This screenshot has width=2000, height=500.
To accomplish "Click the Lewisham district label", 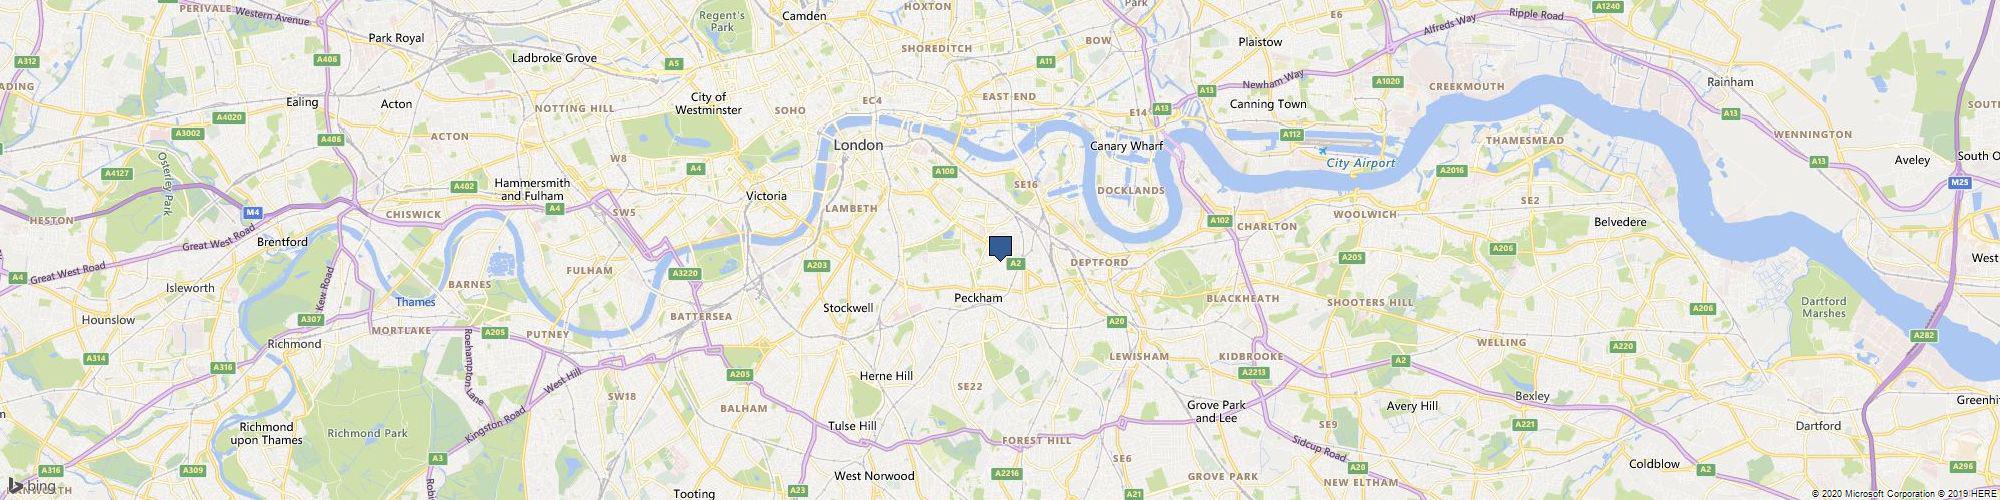I will point(1139,356).
